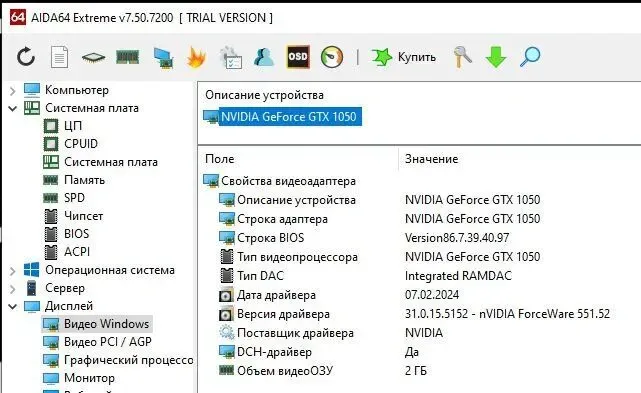The image size is (641, 393).
Task: Click the Свойства видеоадаптера group row
Action: 288,181
